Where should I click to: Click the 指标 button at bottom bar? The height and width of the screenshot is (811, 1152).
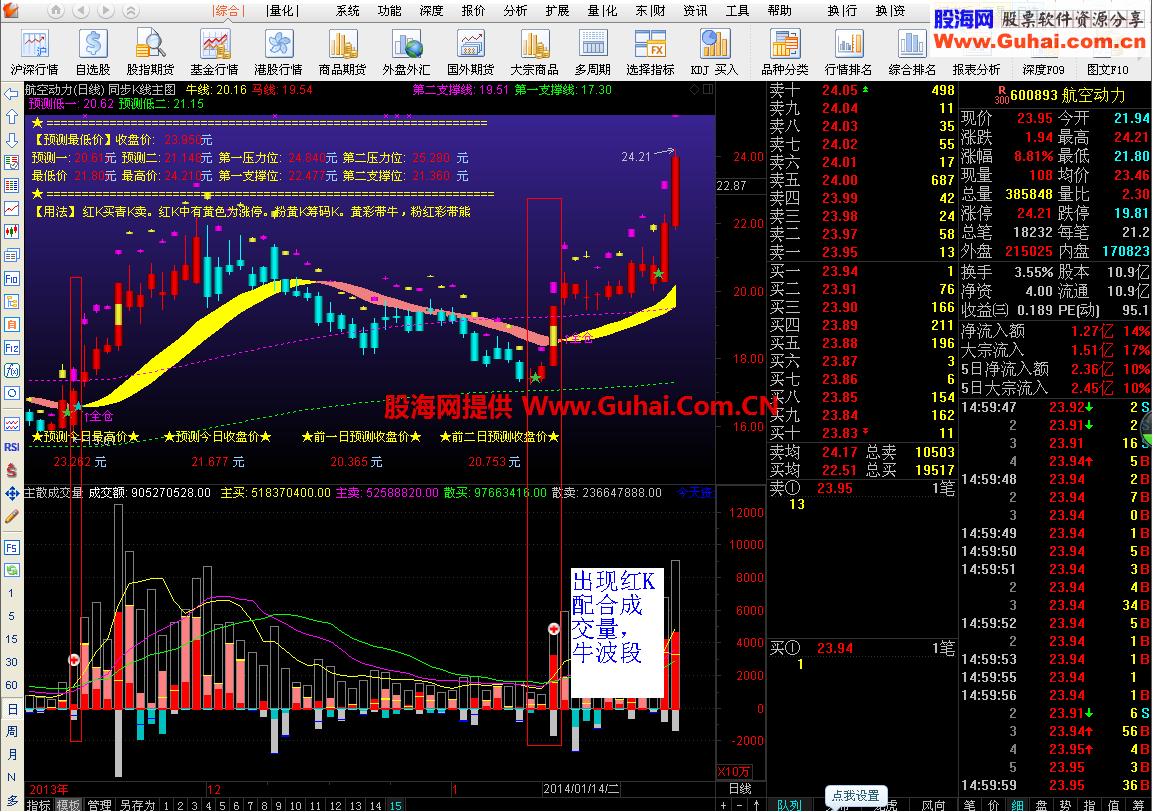point(39,805)
